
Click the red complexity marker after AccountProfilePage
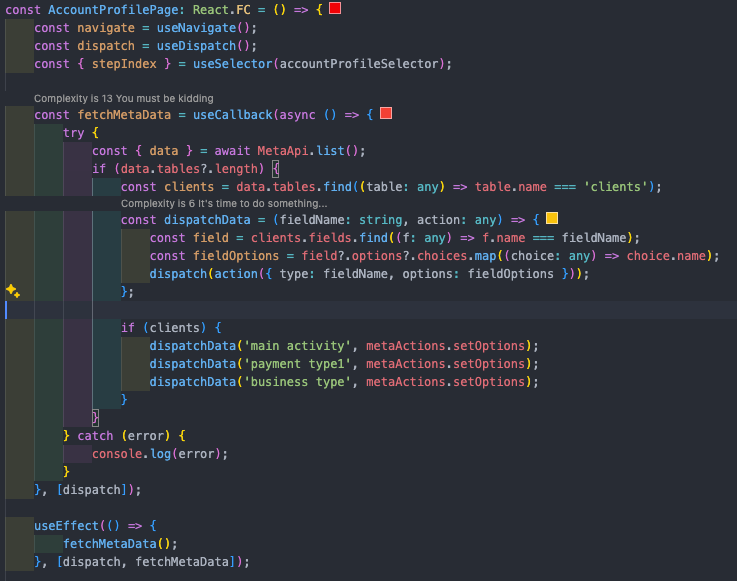(335, 8)
